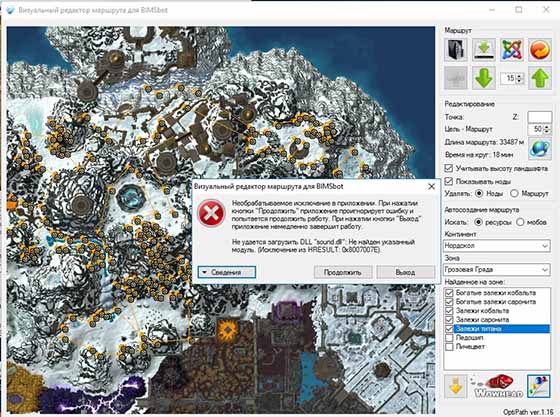Click the green up arrow icon
This screenshot has height=417, width=560.
pos(540,77)
